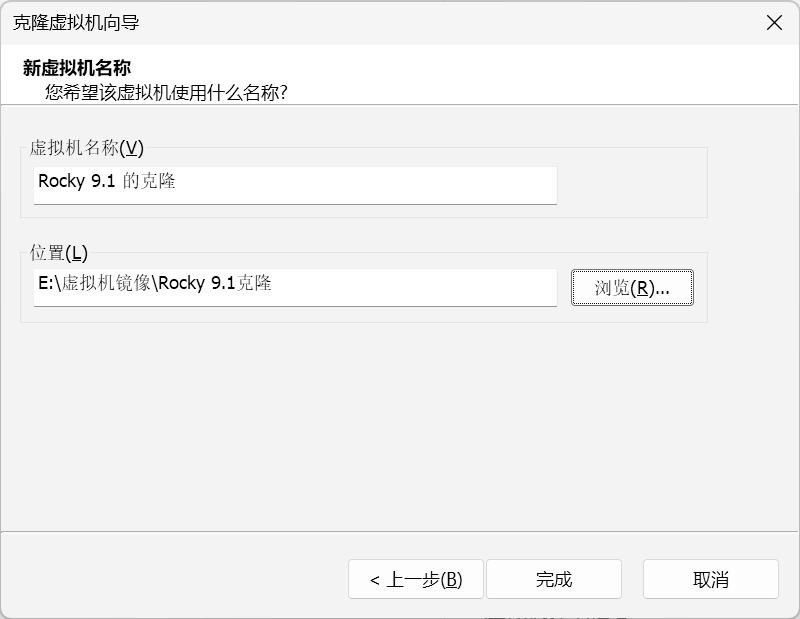Screen dimensions: 800x619
Task: Open the 浏览(R)... folder browser
Action: (x=632, y=288)
